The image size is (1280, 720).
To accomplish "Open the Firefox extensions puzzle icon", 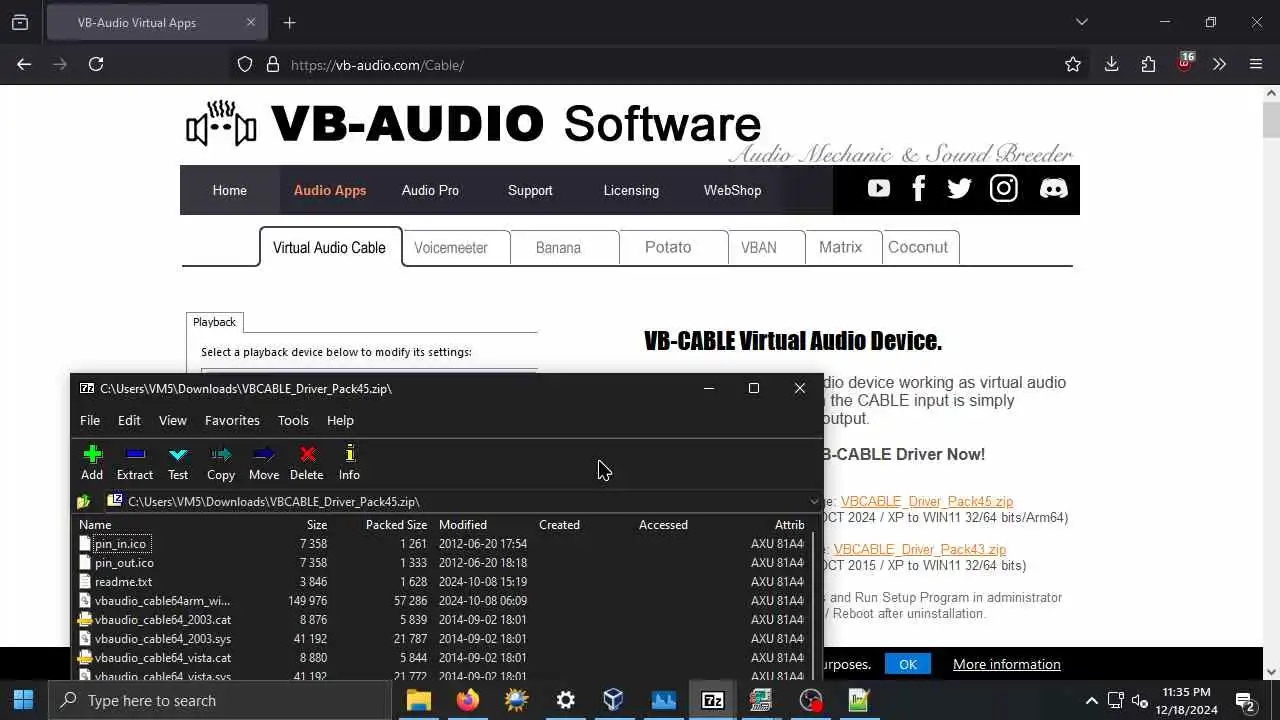I will tap(1148, 65).
